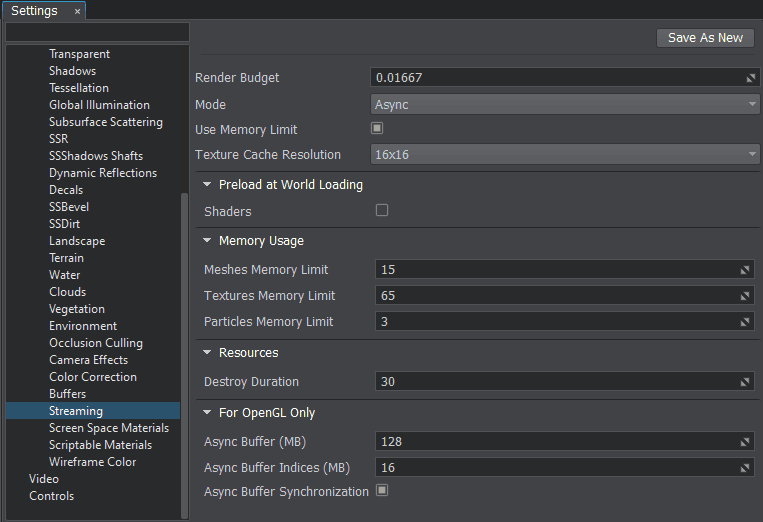Click the Async Buffer Indices value 16

click(x=388, y=468)
